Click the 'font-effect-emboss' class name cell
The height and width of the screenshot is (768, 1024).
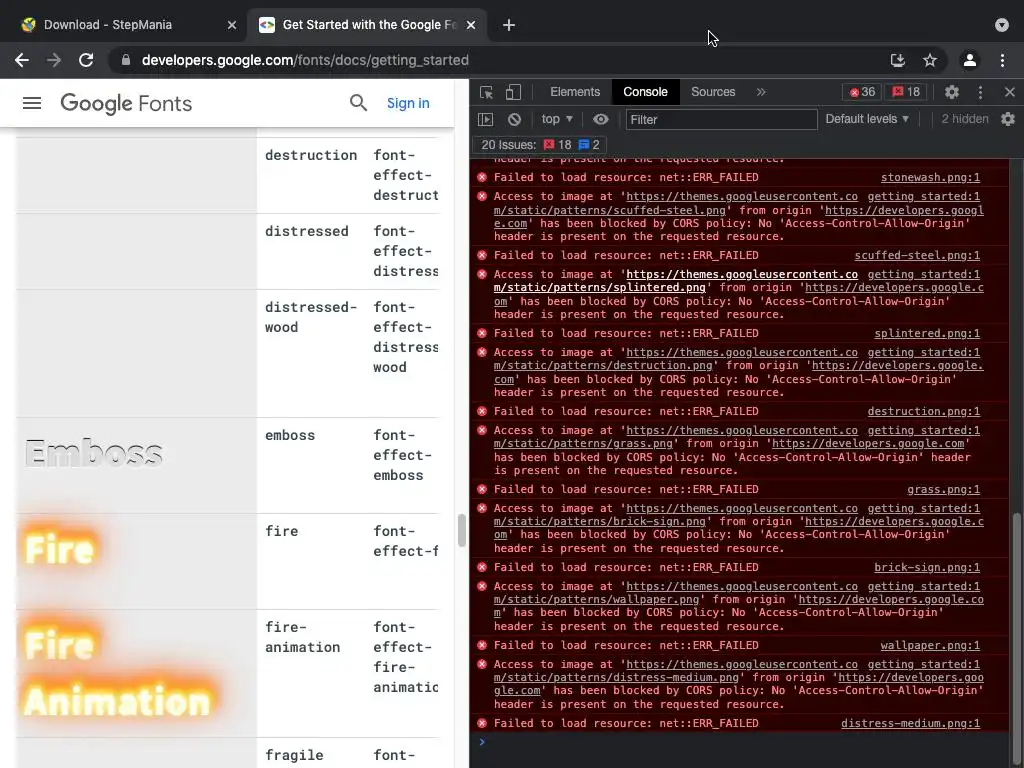click(402, 455)
